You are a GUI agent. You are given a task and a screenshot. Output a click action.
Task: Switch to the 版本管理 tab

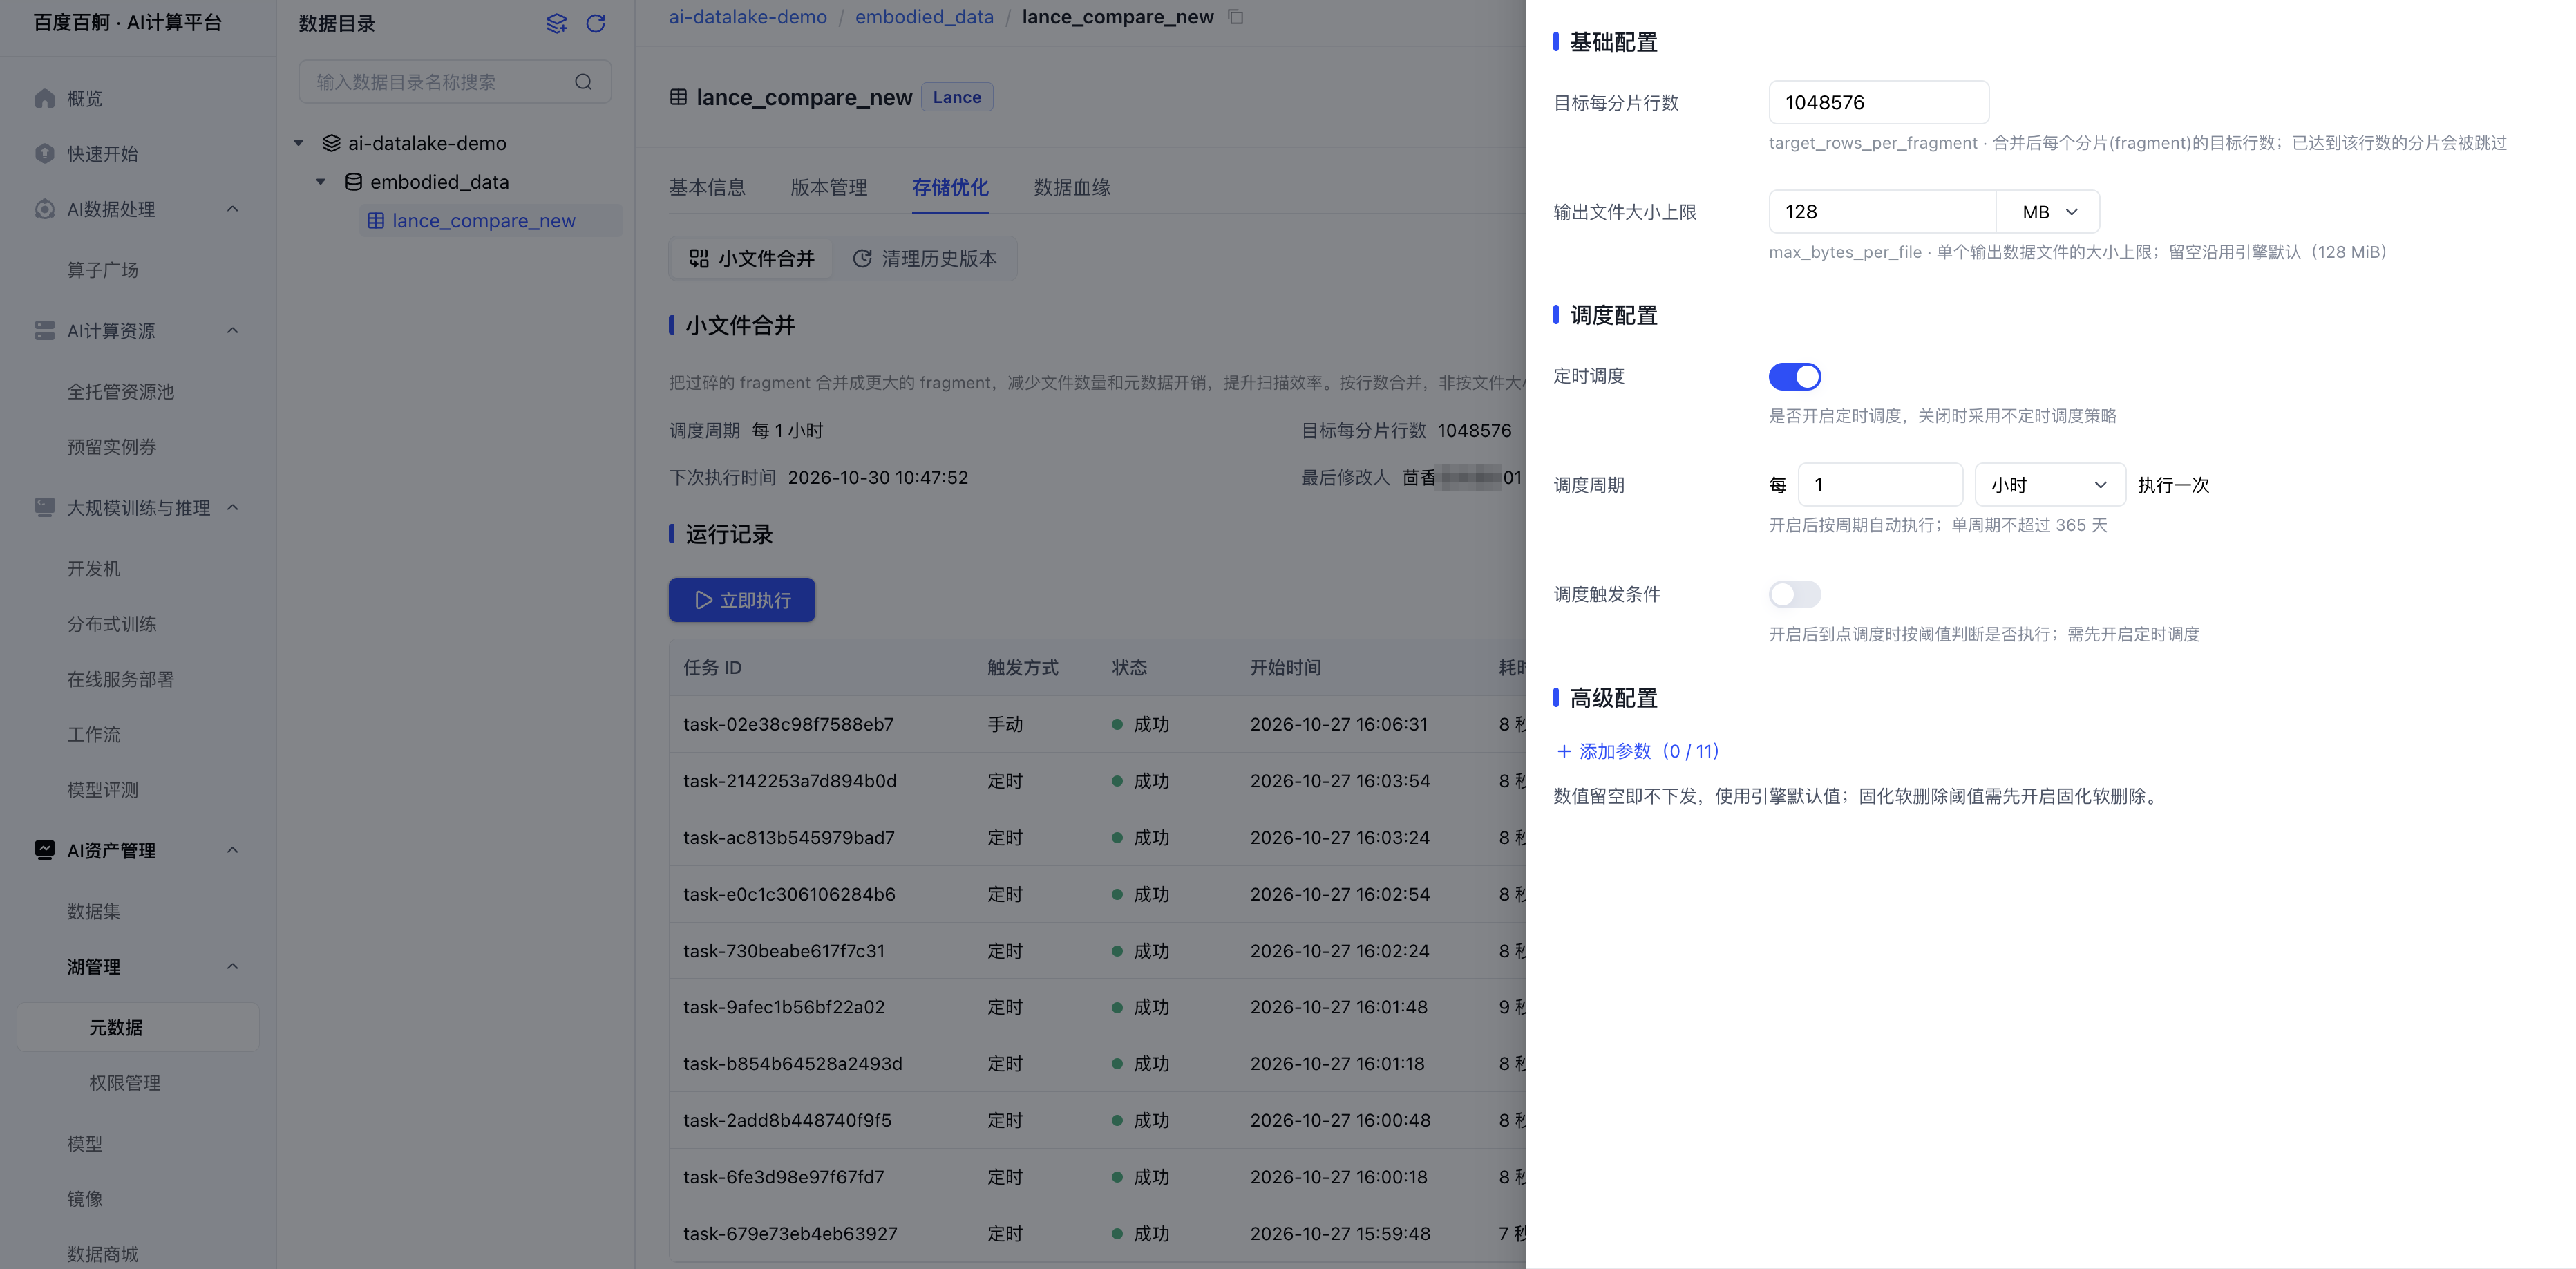[x=828, y=187]
